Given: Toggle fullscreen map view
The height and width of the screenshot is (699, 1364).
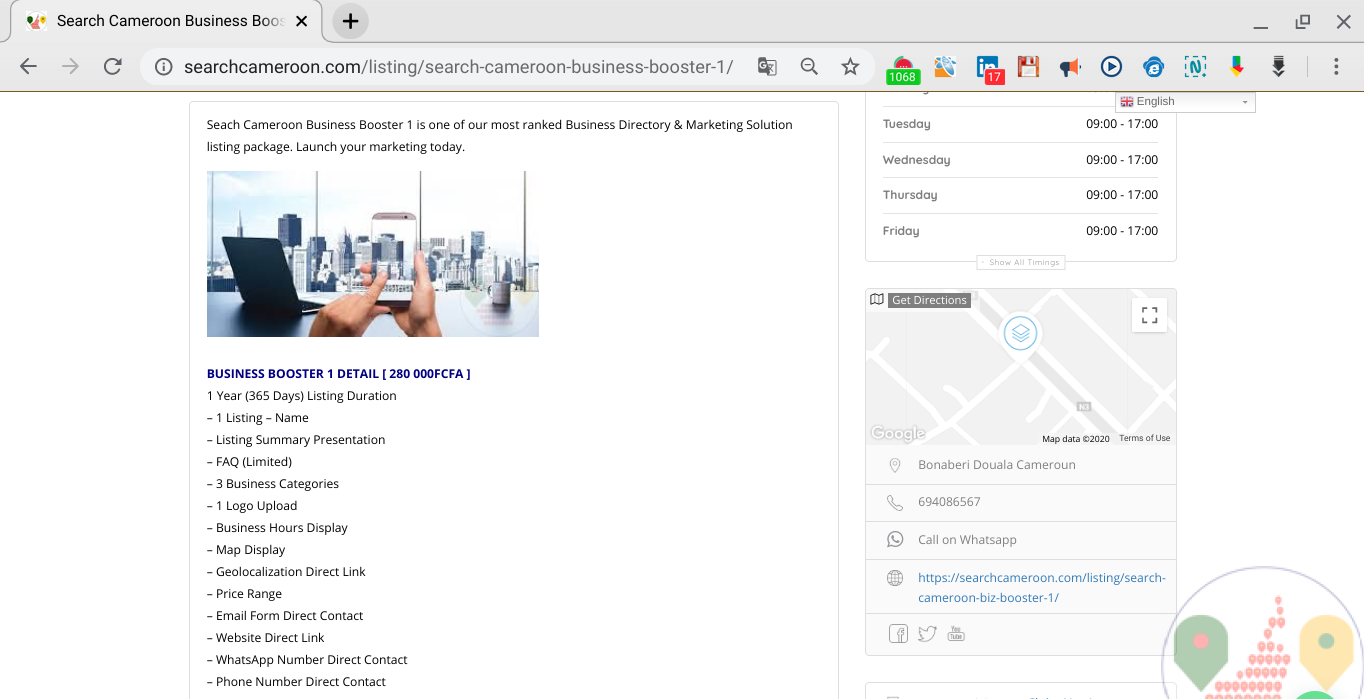Looking at the screenshot, I should pos(1150,315).
